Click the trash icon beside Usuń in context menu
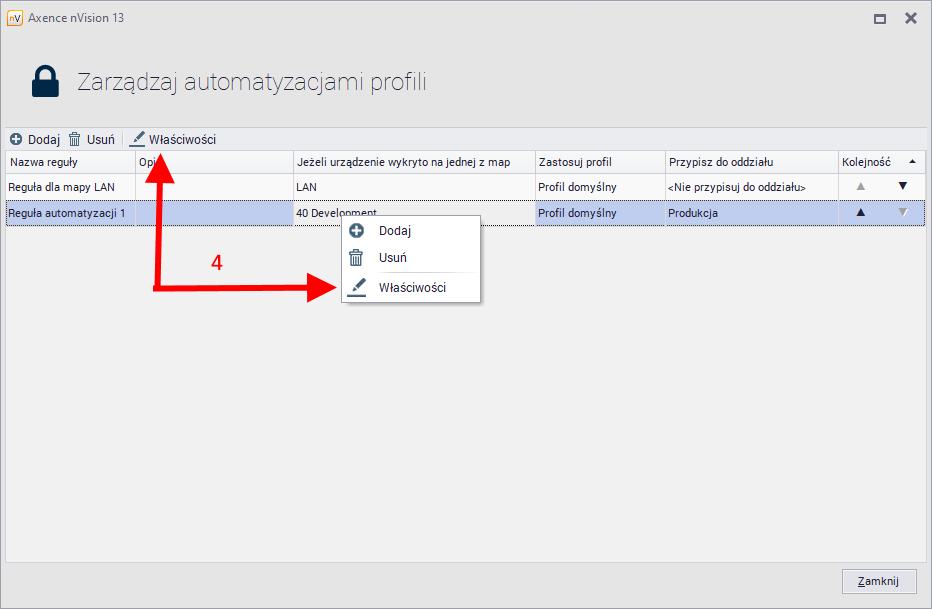 coord(358,258)
